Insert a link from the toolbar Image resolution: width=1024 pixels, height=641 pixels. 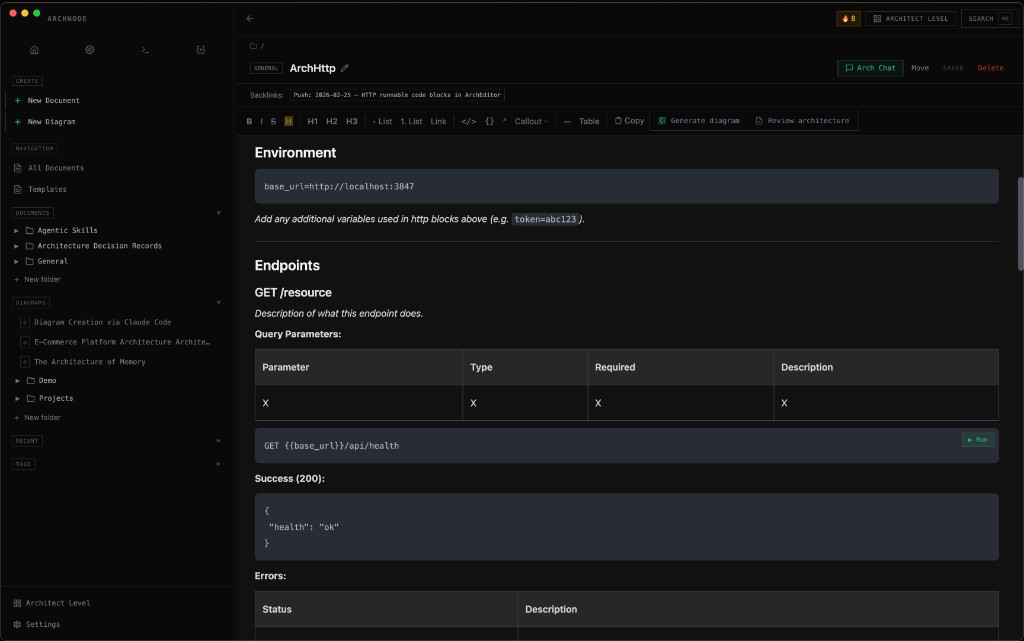click(438, 121)
